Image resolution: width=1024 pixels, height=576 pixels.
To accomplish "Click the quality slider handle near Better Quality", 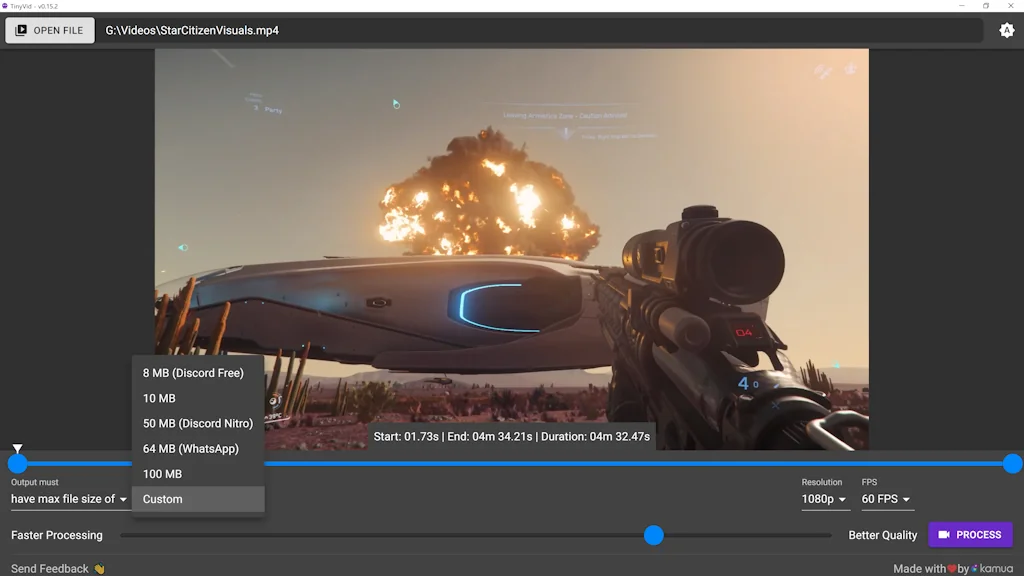I will (654, 535).
